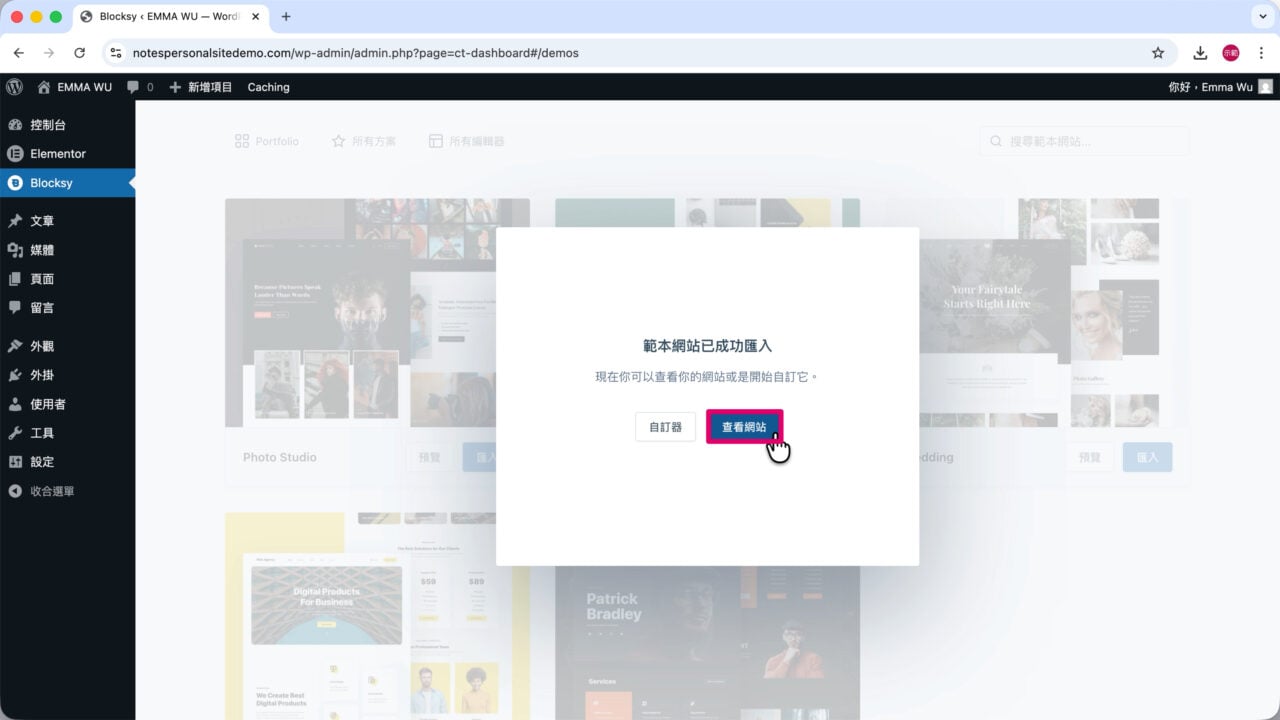Open 留言 comments menu
Image resolution: width=1280 pixels, height=720 pixels.
[67, 308]
